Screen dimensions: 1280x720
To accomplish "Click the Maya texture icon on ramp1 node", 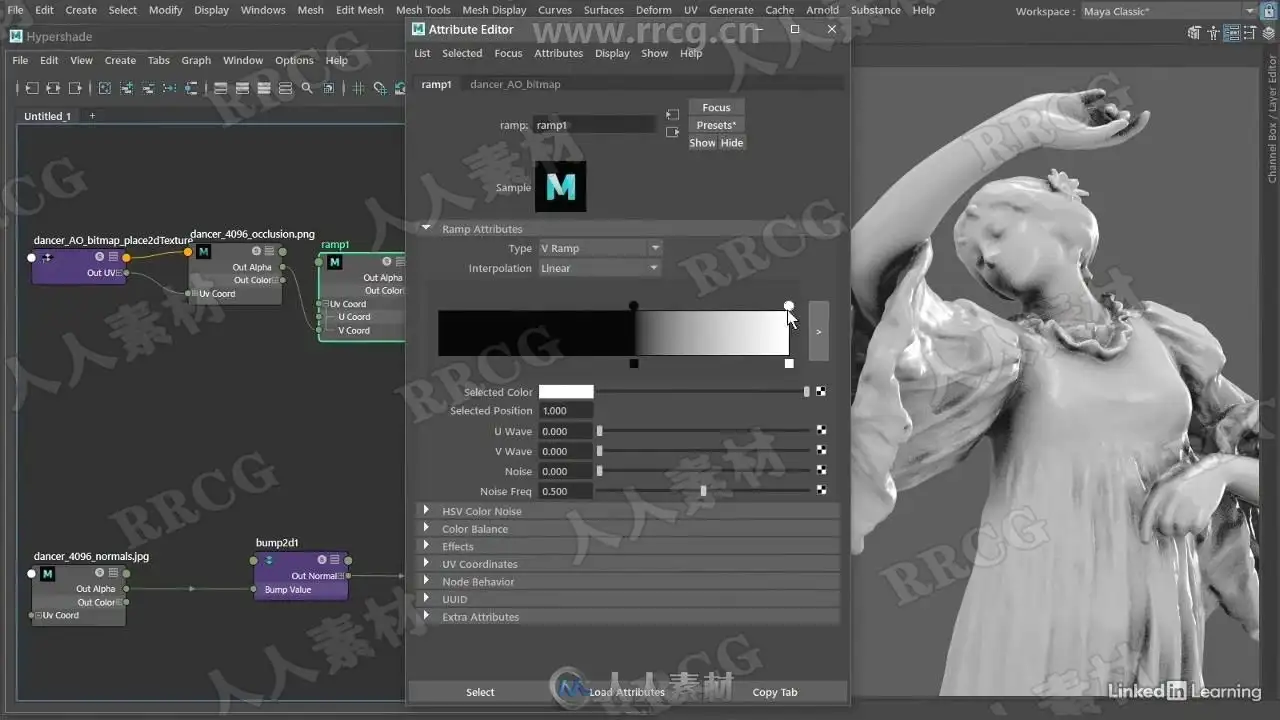I will click(335, 262).
